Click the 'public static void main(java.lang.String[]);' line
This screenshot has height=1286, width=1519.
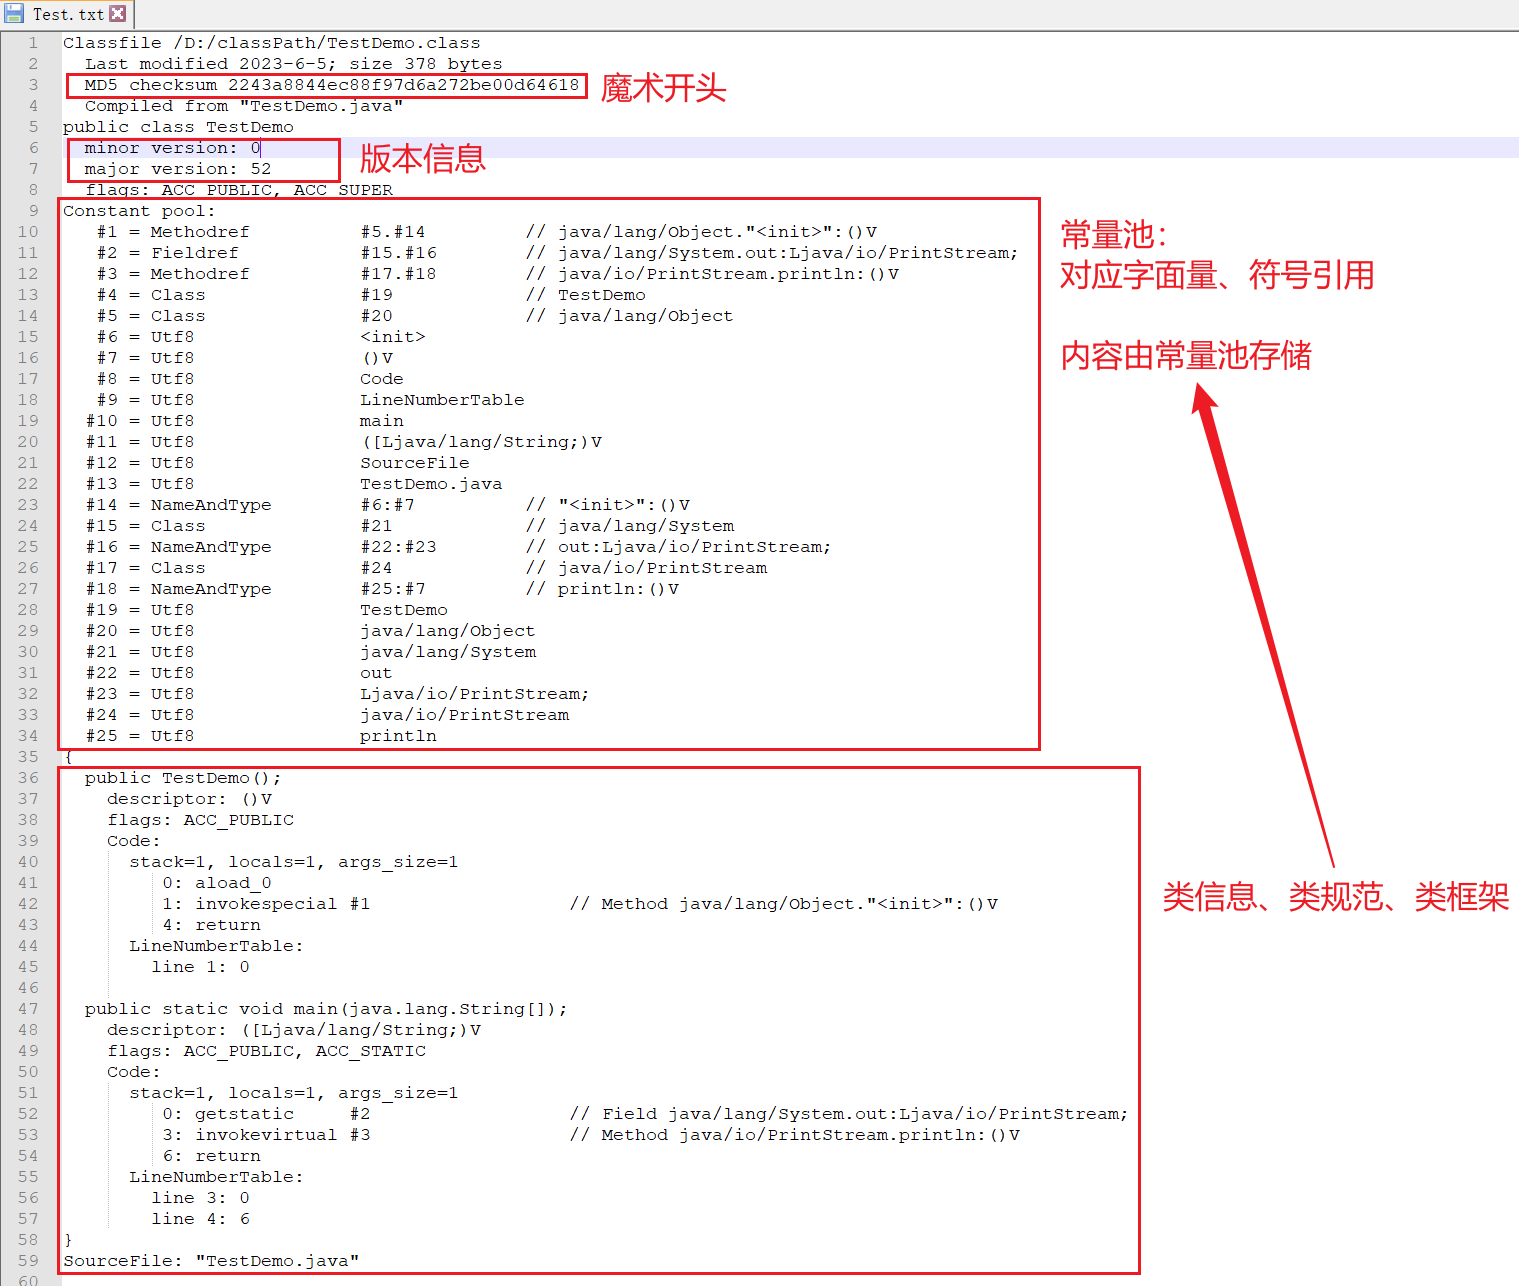326,1009
